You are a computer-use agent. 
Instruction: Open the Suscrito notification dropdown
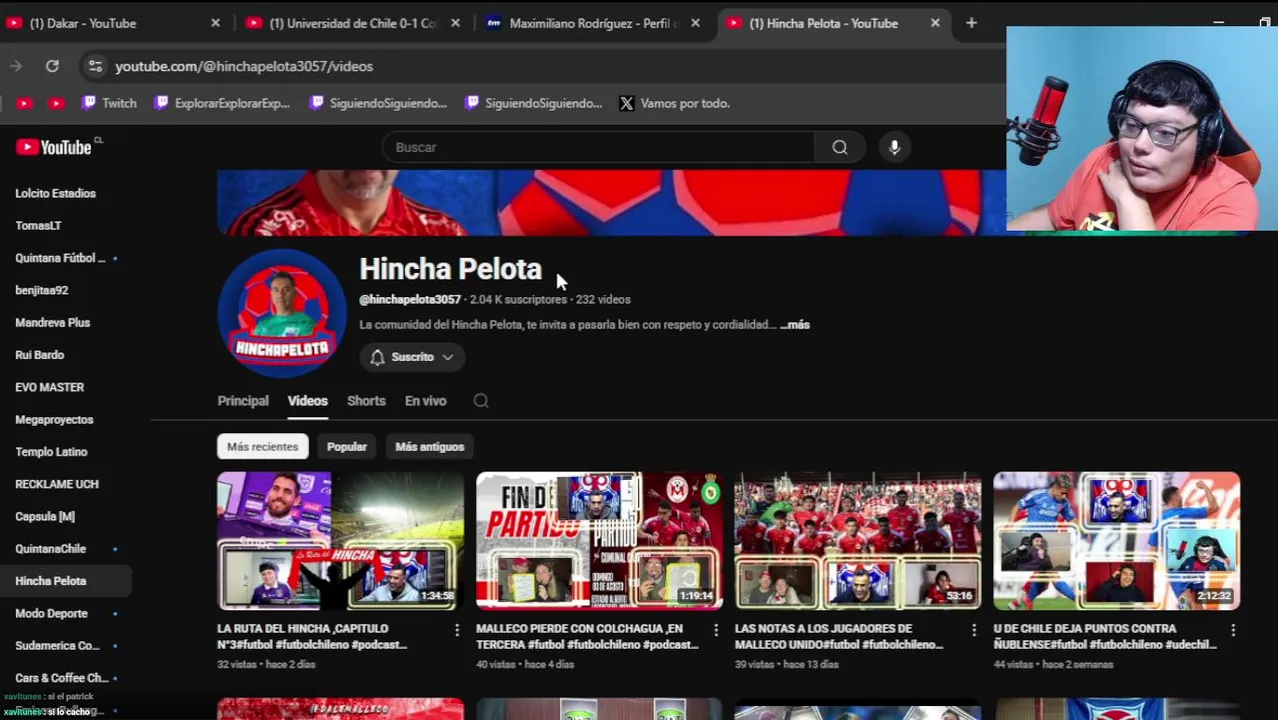412,357
